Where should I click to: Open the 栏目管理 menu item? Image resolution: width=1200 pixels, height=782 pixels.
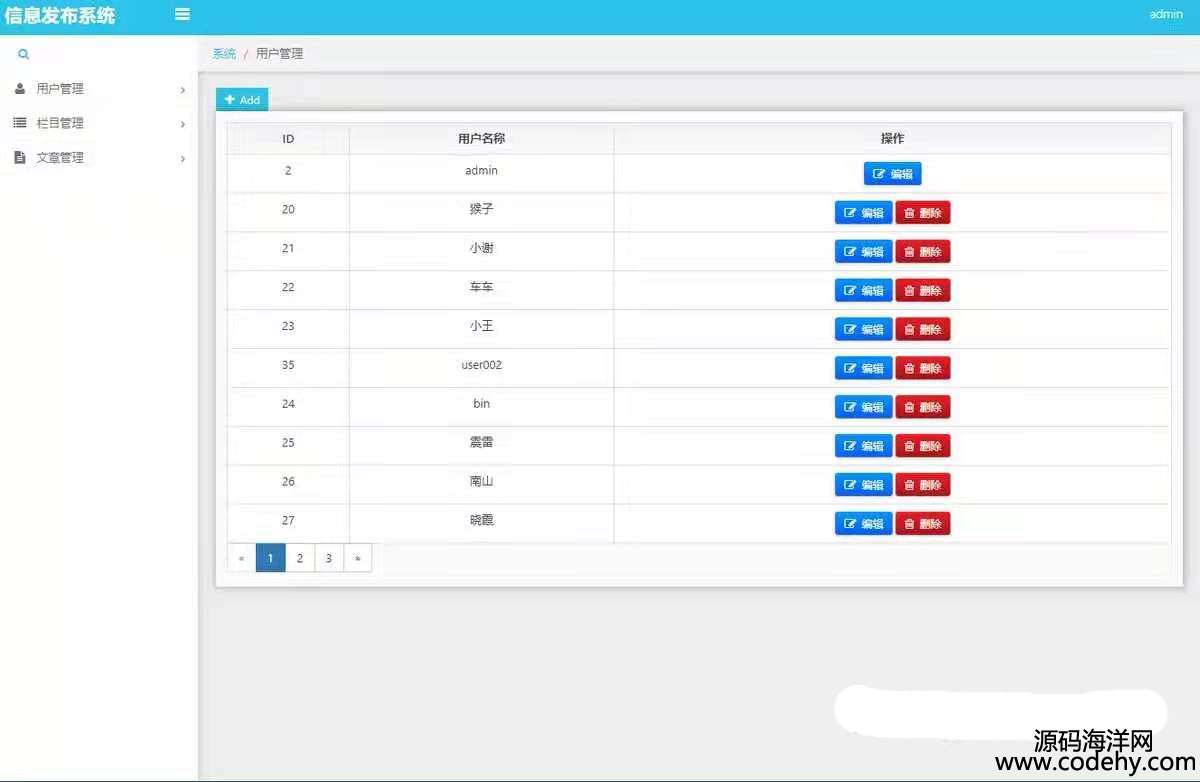click(60, 123)
